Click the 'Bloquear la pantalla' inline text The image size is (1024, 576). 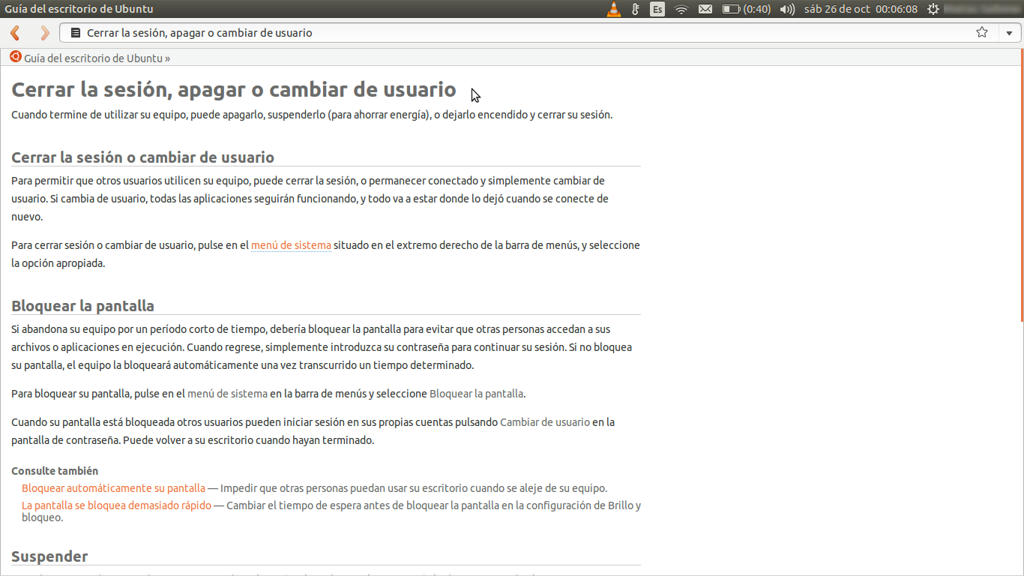point(476,394)
